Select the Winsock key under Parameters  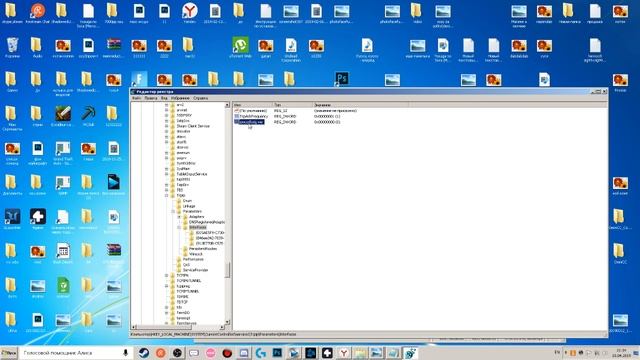click(x=196, y=254)
